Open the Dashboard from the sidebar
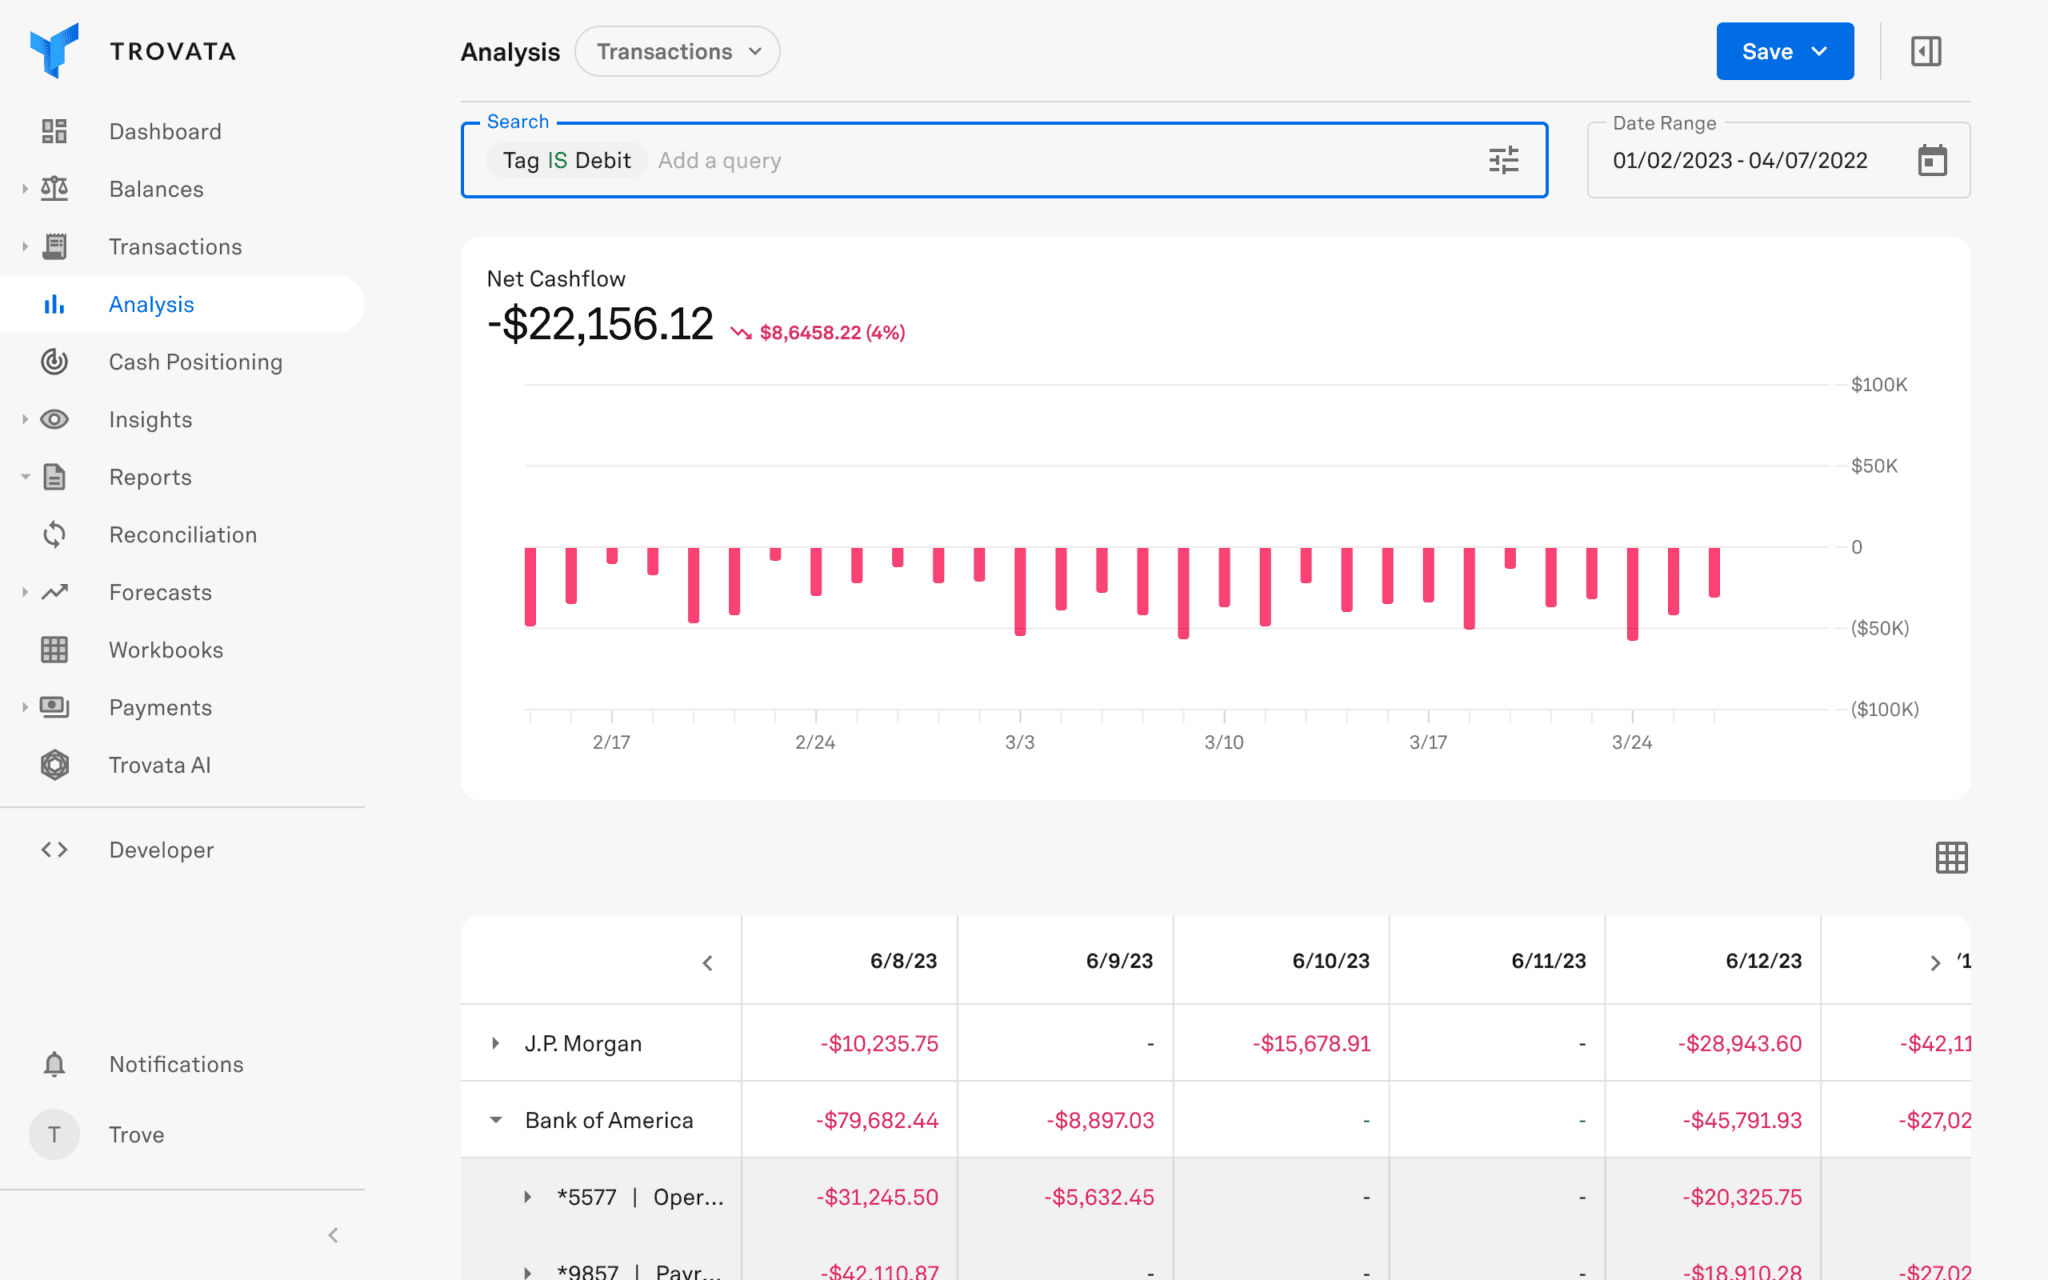 [165, 131]
